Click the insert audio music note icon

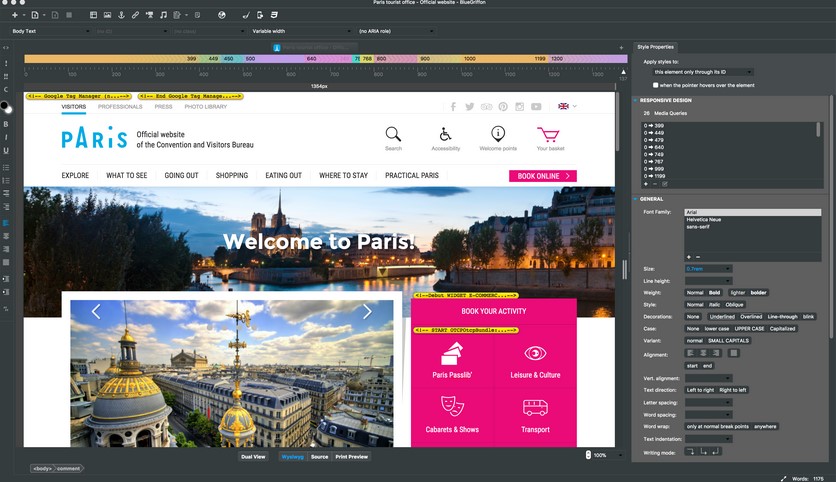pos(163,15)
